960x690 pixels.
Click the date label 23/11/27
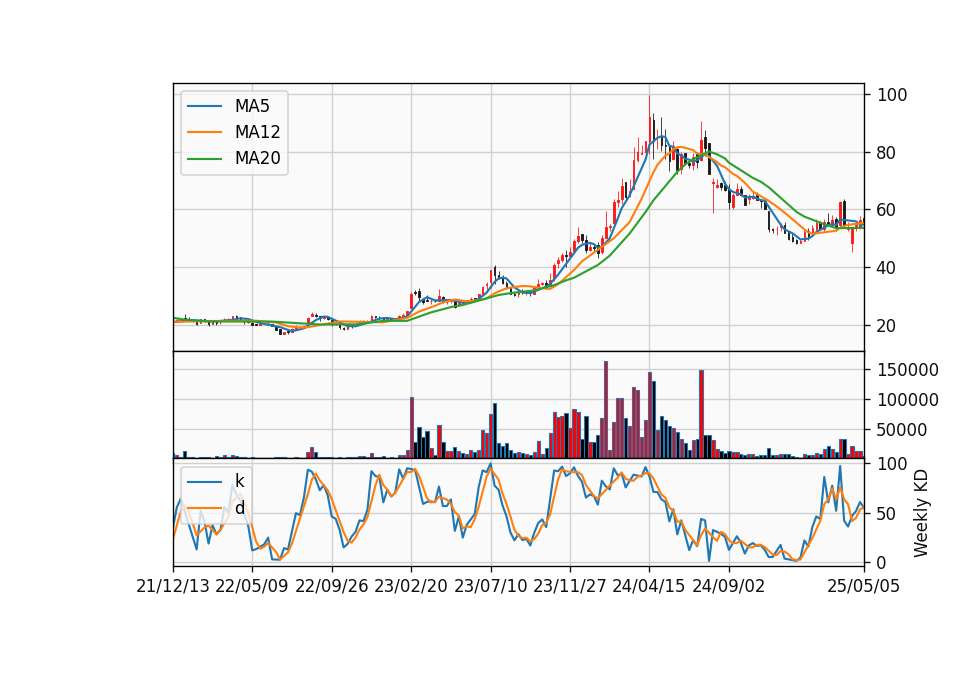click(x=570, y=586)
